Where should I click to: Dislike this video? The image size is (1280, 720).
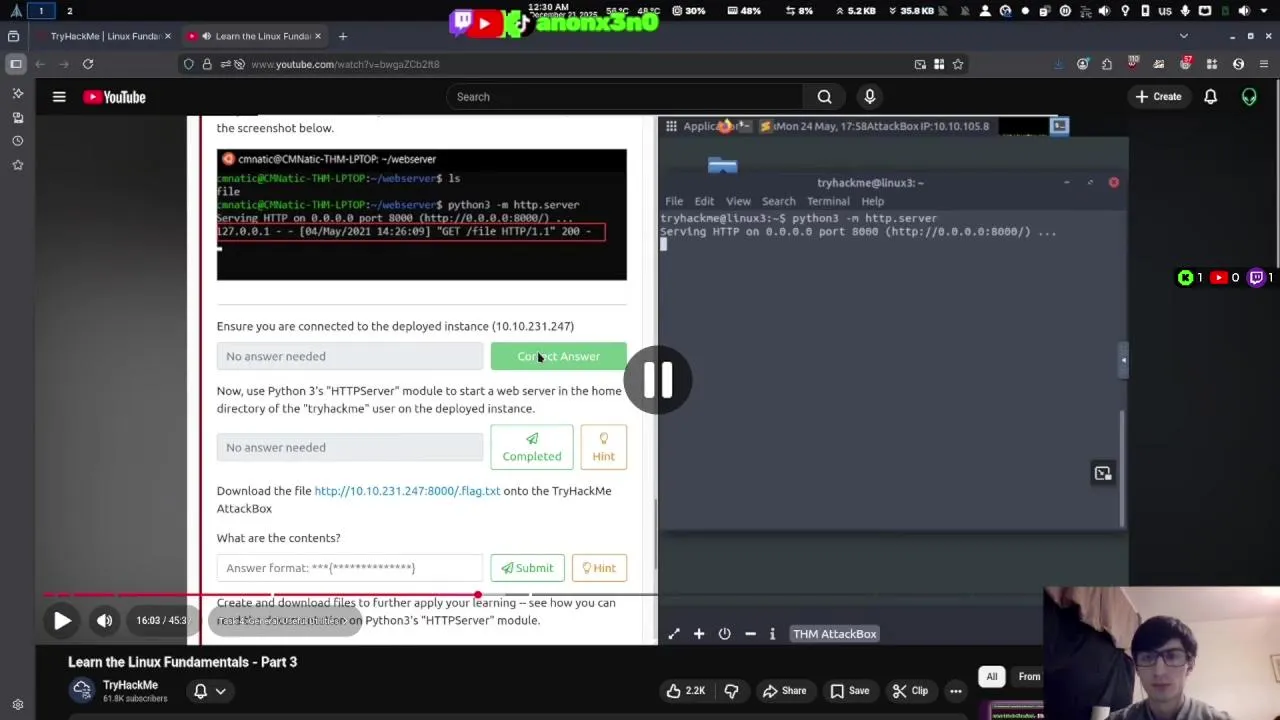click(x=731, y=691)
